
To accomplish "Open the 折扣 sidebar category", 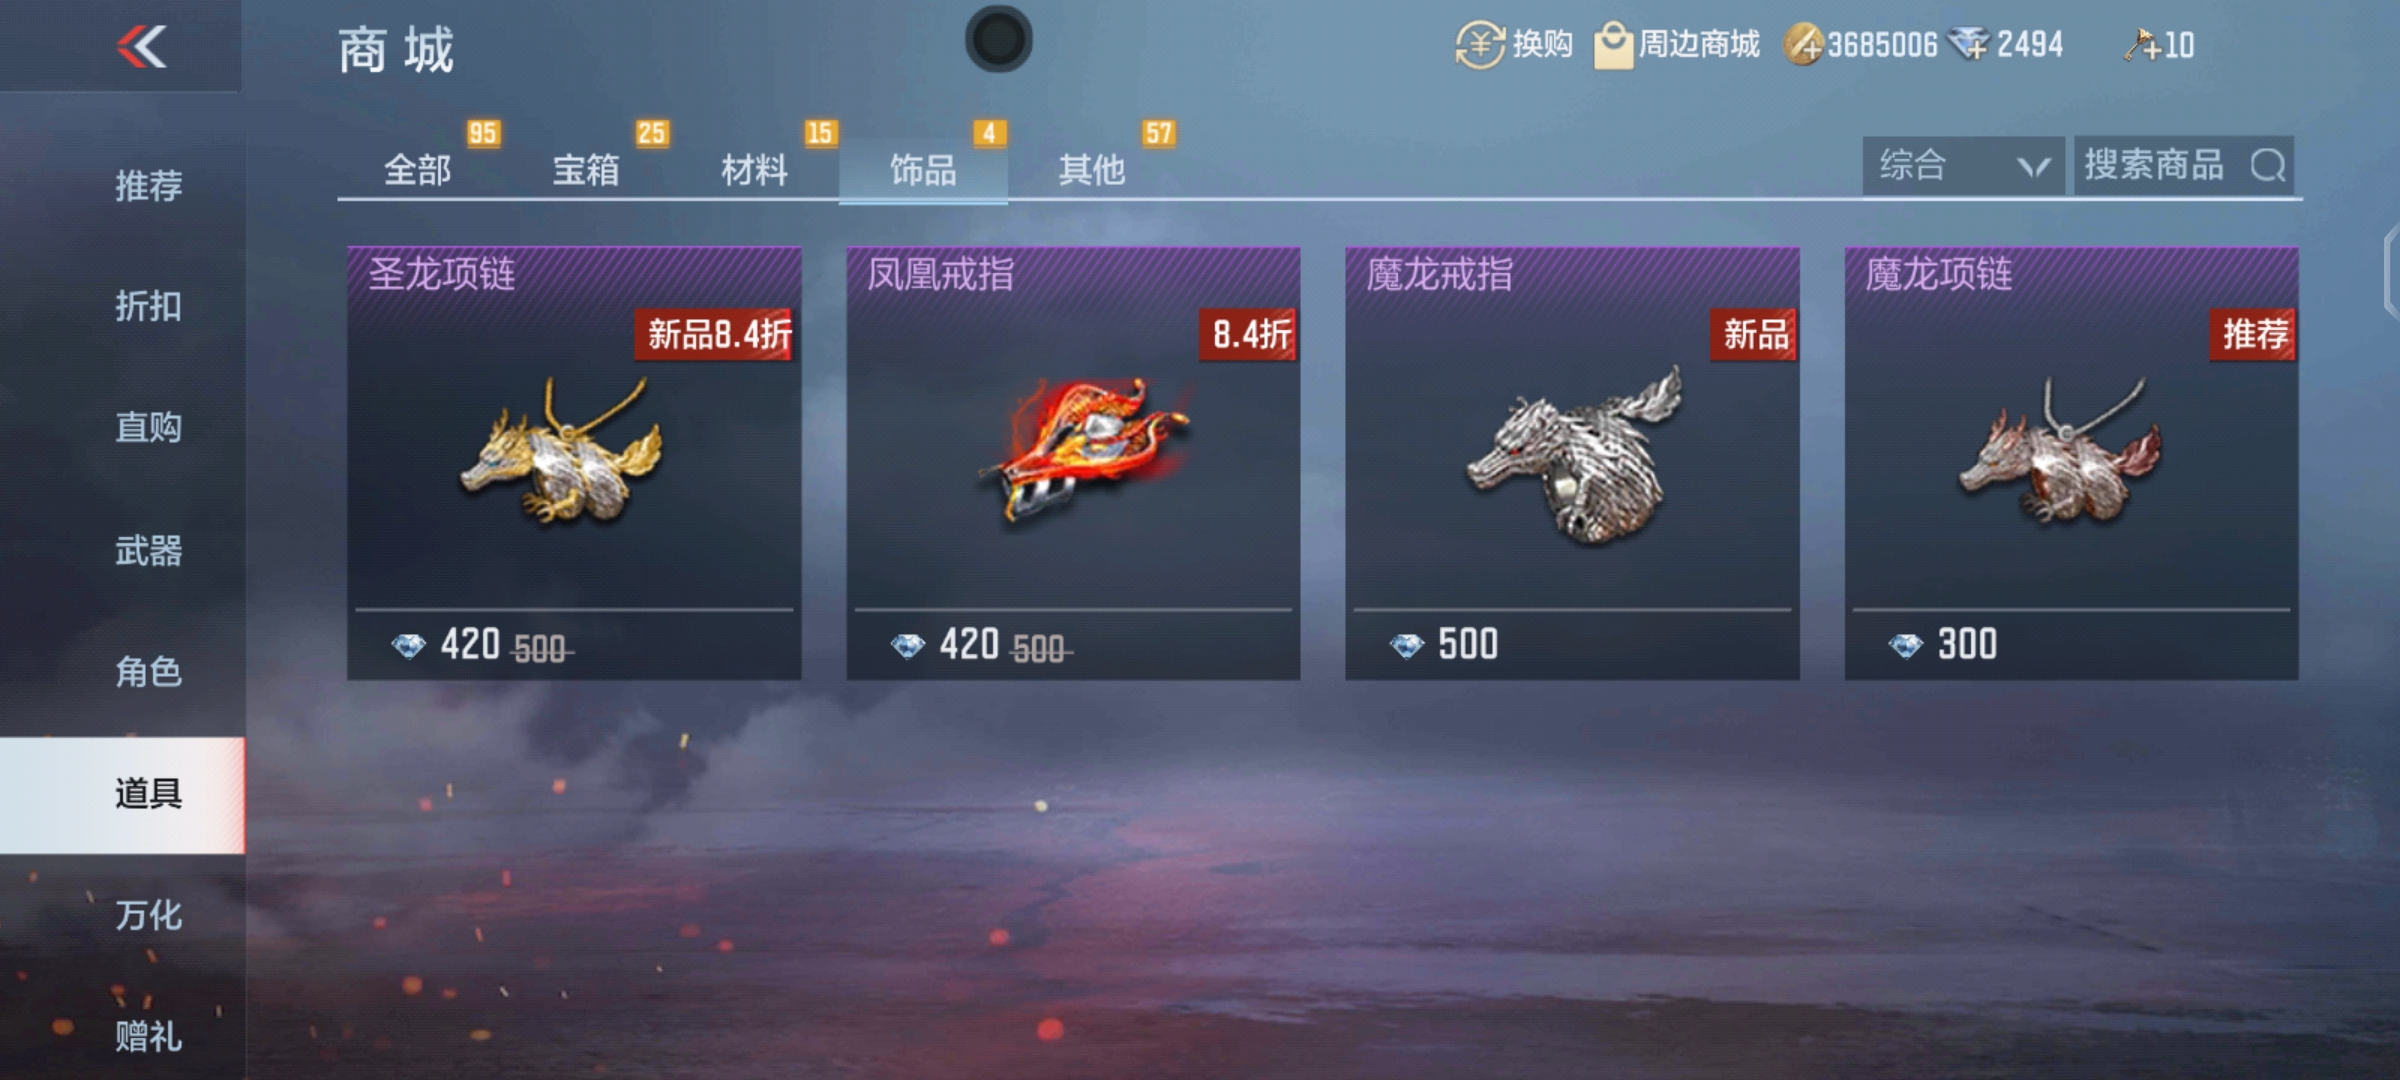I will click(148, 306).
